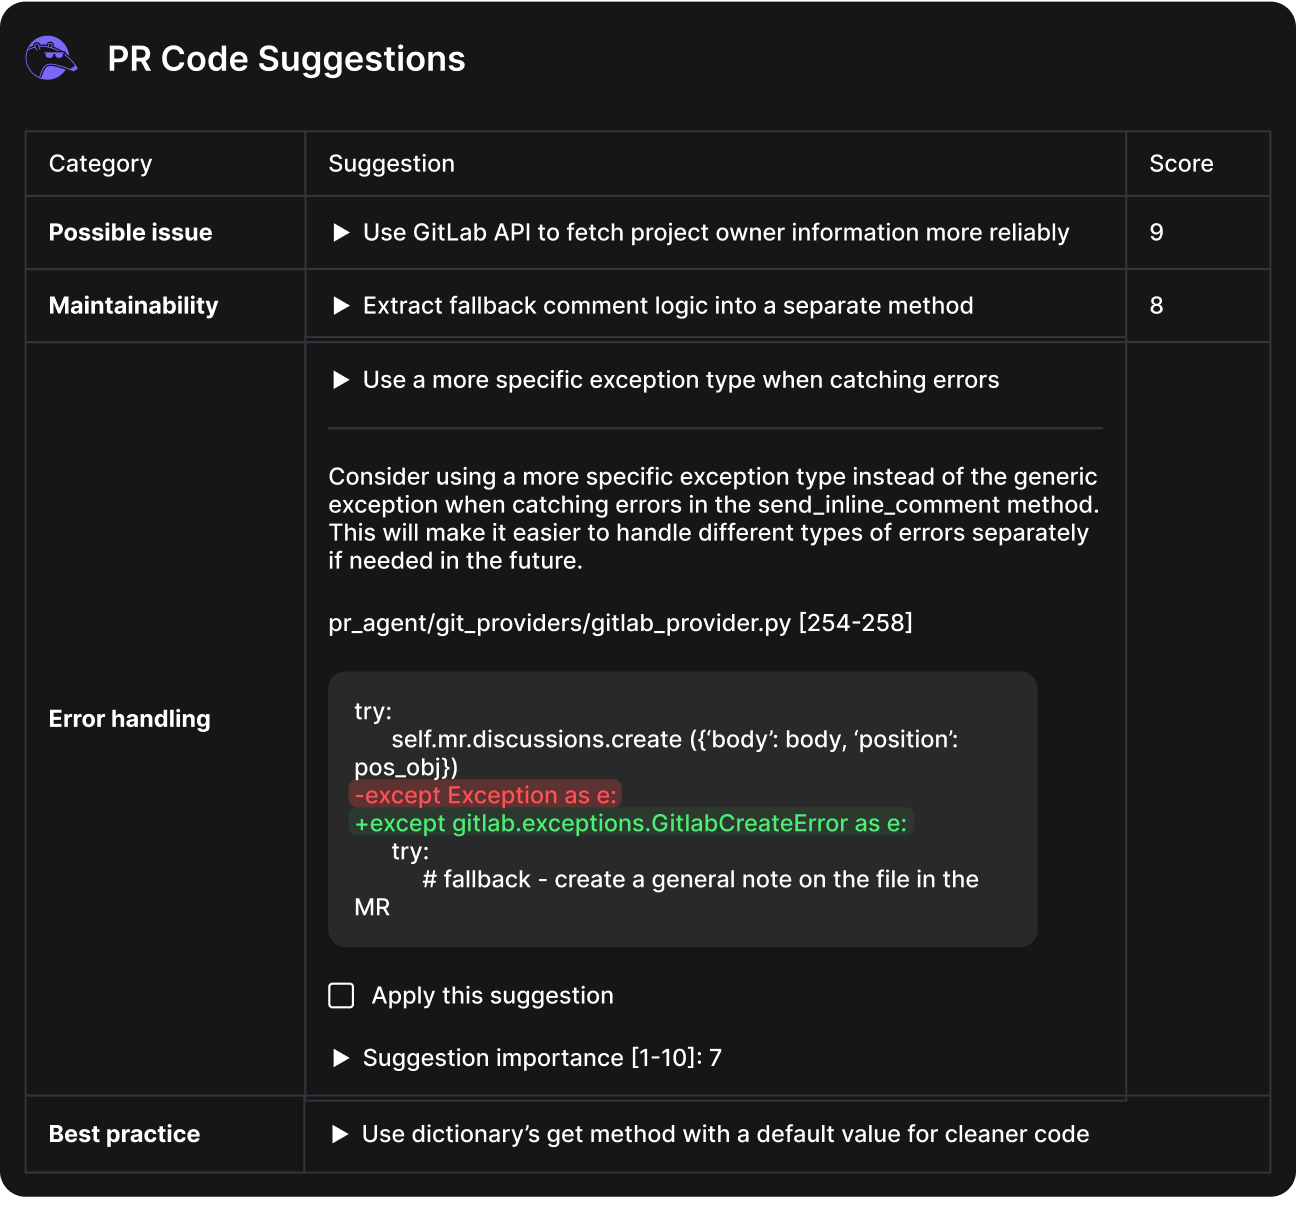Click the 'Category' column header
Image resolution: width=1296 pixels, height=1216 pixels.
pos(101,164)
